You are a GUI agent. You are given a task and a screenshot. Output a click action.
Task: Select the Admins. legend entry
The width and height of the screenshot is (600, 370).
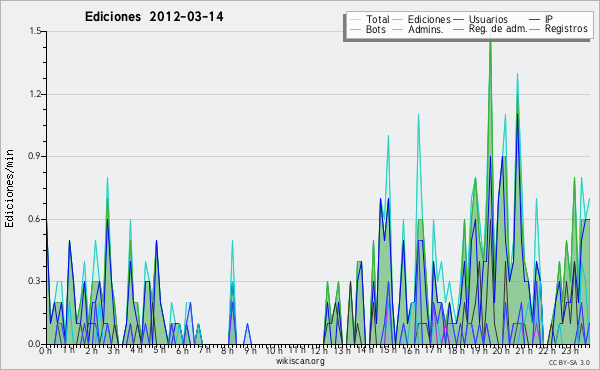point(426,29)
